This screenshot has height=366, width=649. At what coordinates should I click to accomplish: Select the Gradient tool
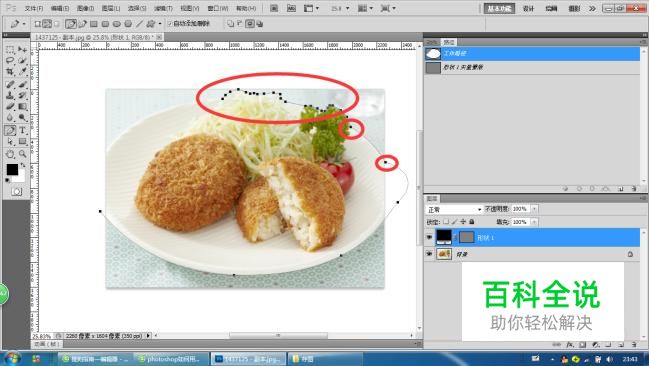click(x=22, y=106)
